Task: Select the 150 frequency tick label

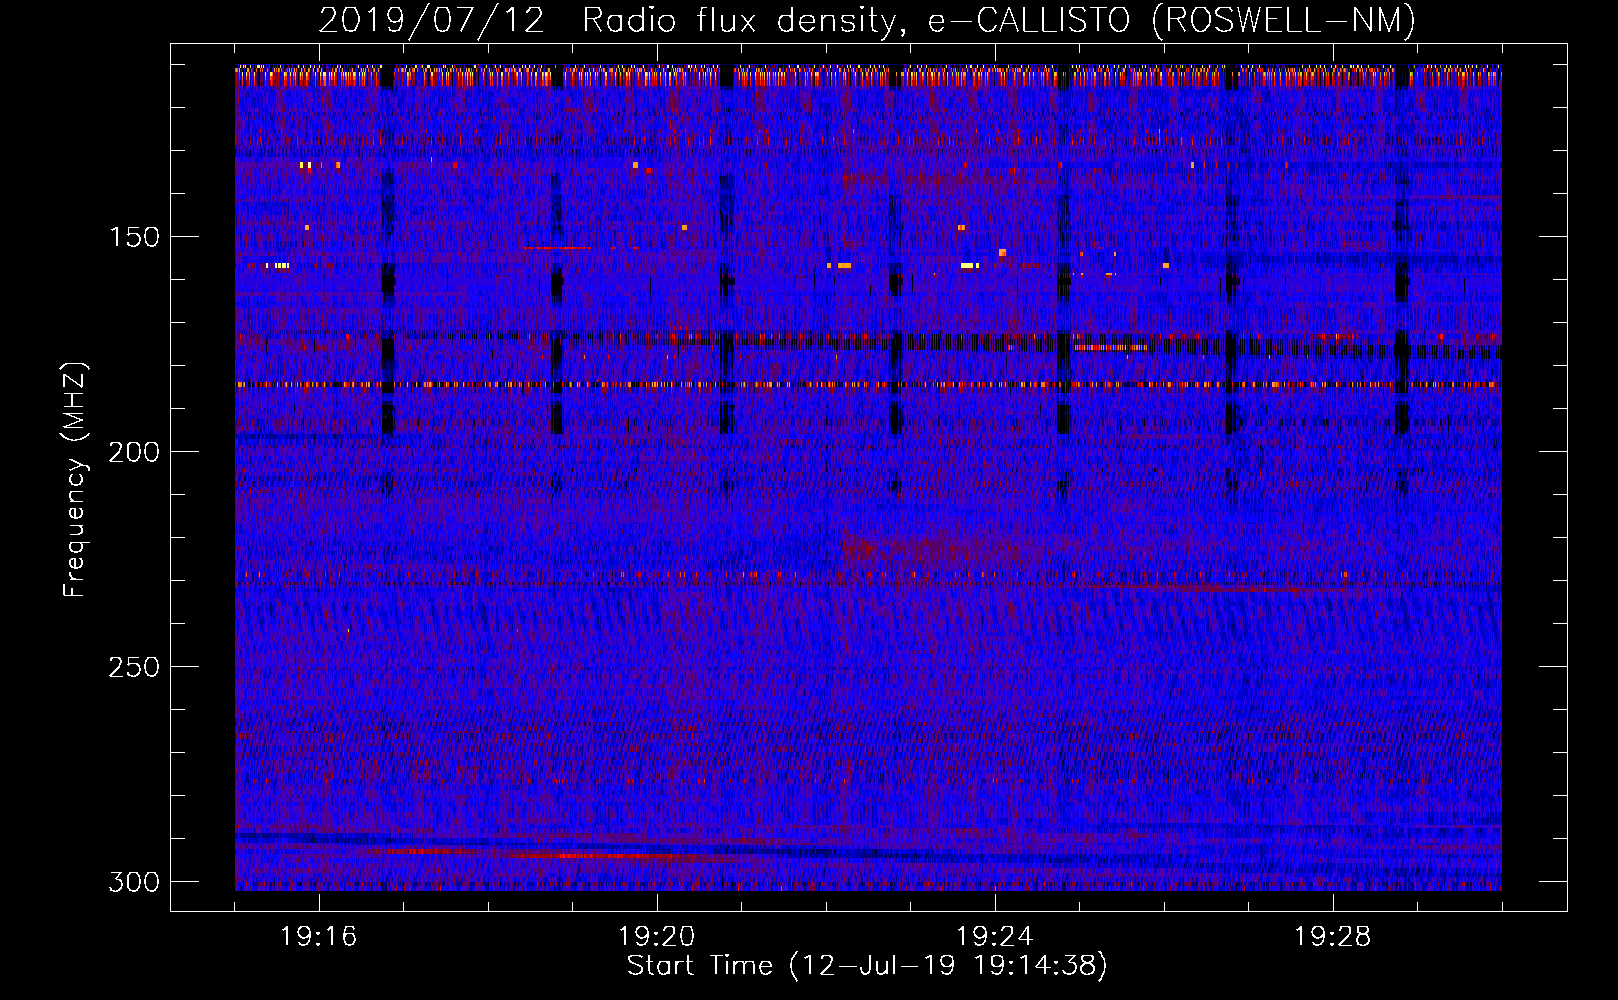Action: [134, 237]
